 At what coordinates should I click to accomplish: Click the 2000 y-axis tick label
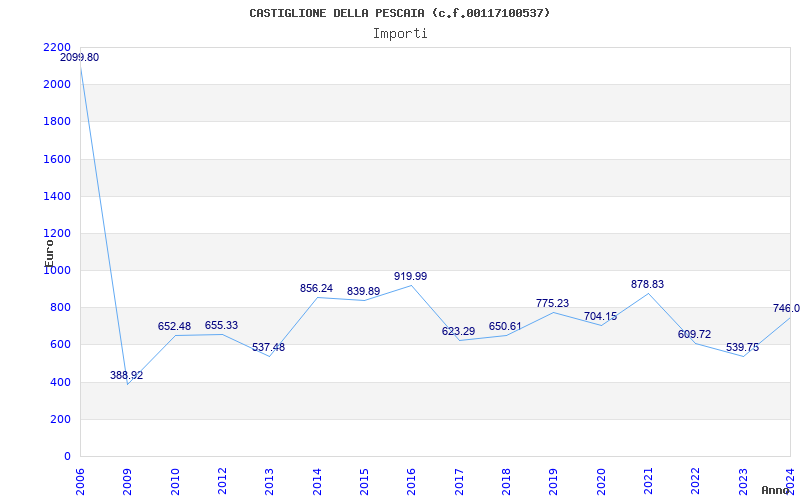(57, 85)
